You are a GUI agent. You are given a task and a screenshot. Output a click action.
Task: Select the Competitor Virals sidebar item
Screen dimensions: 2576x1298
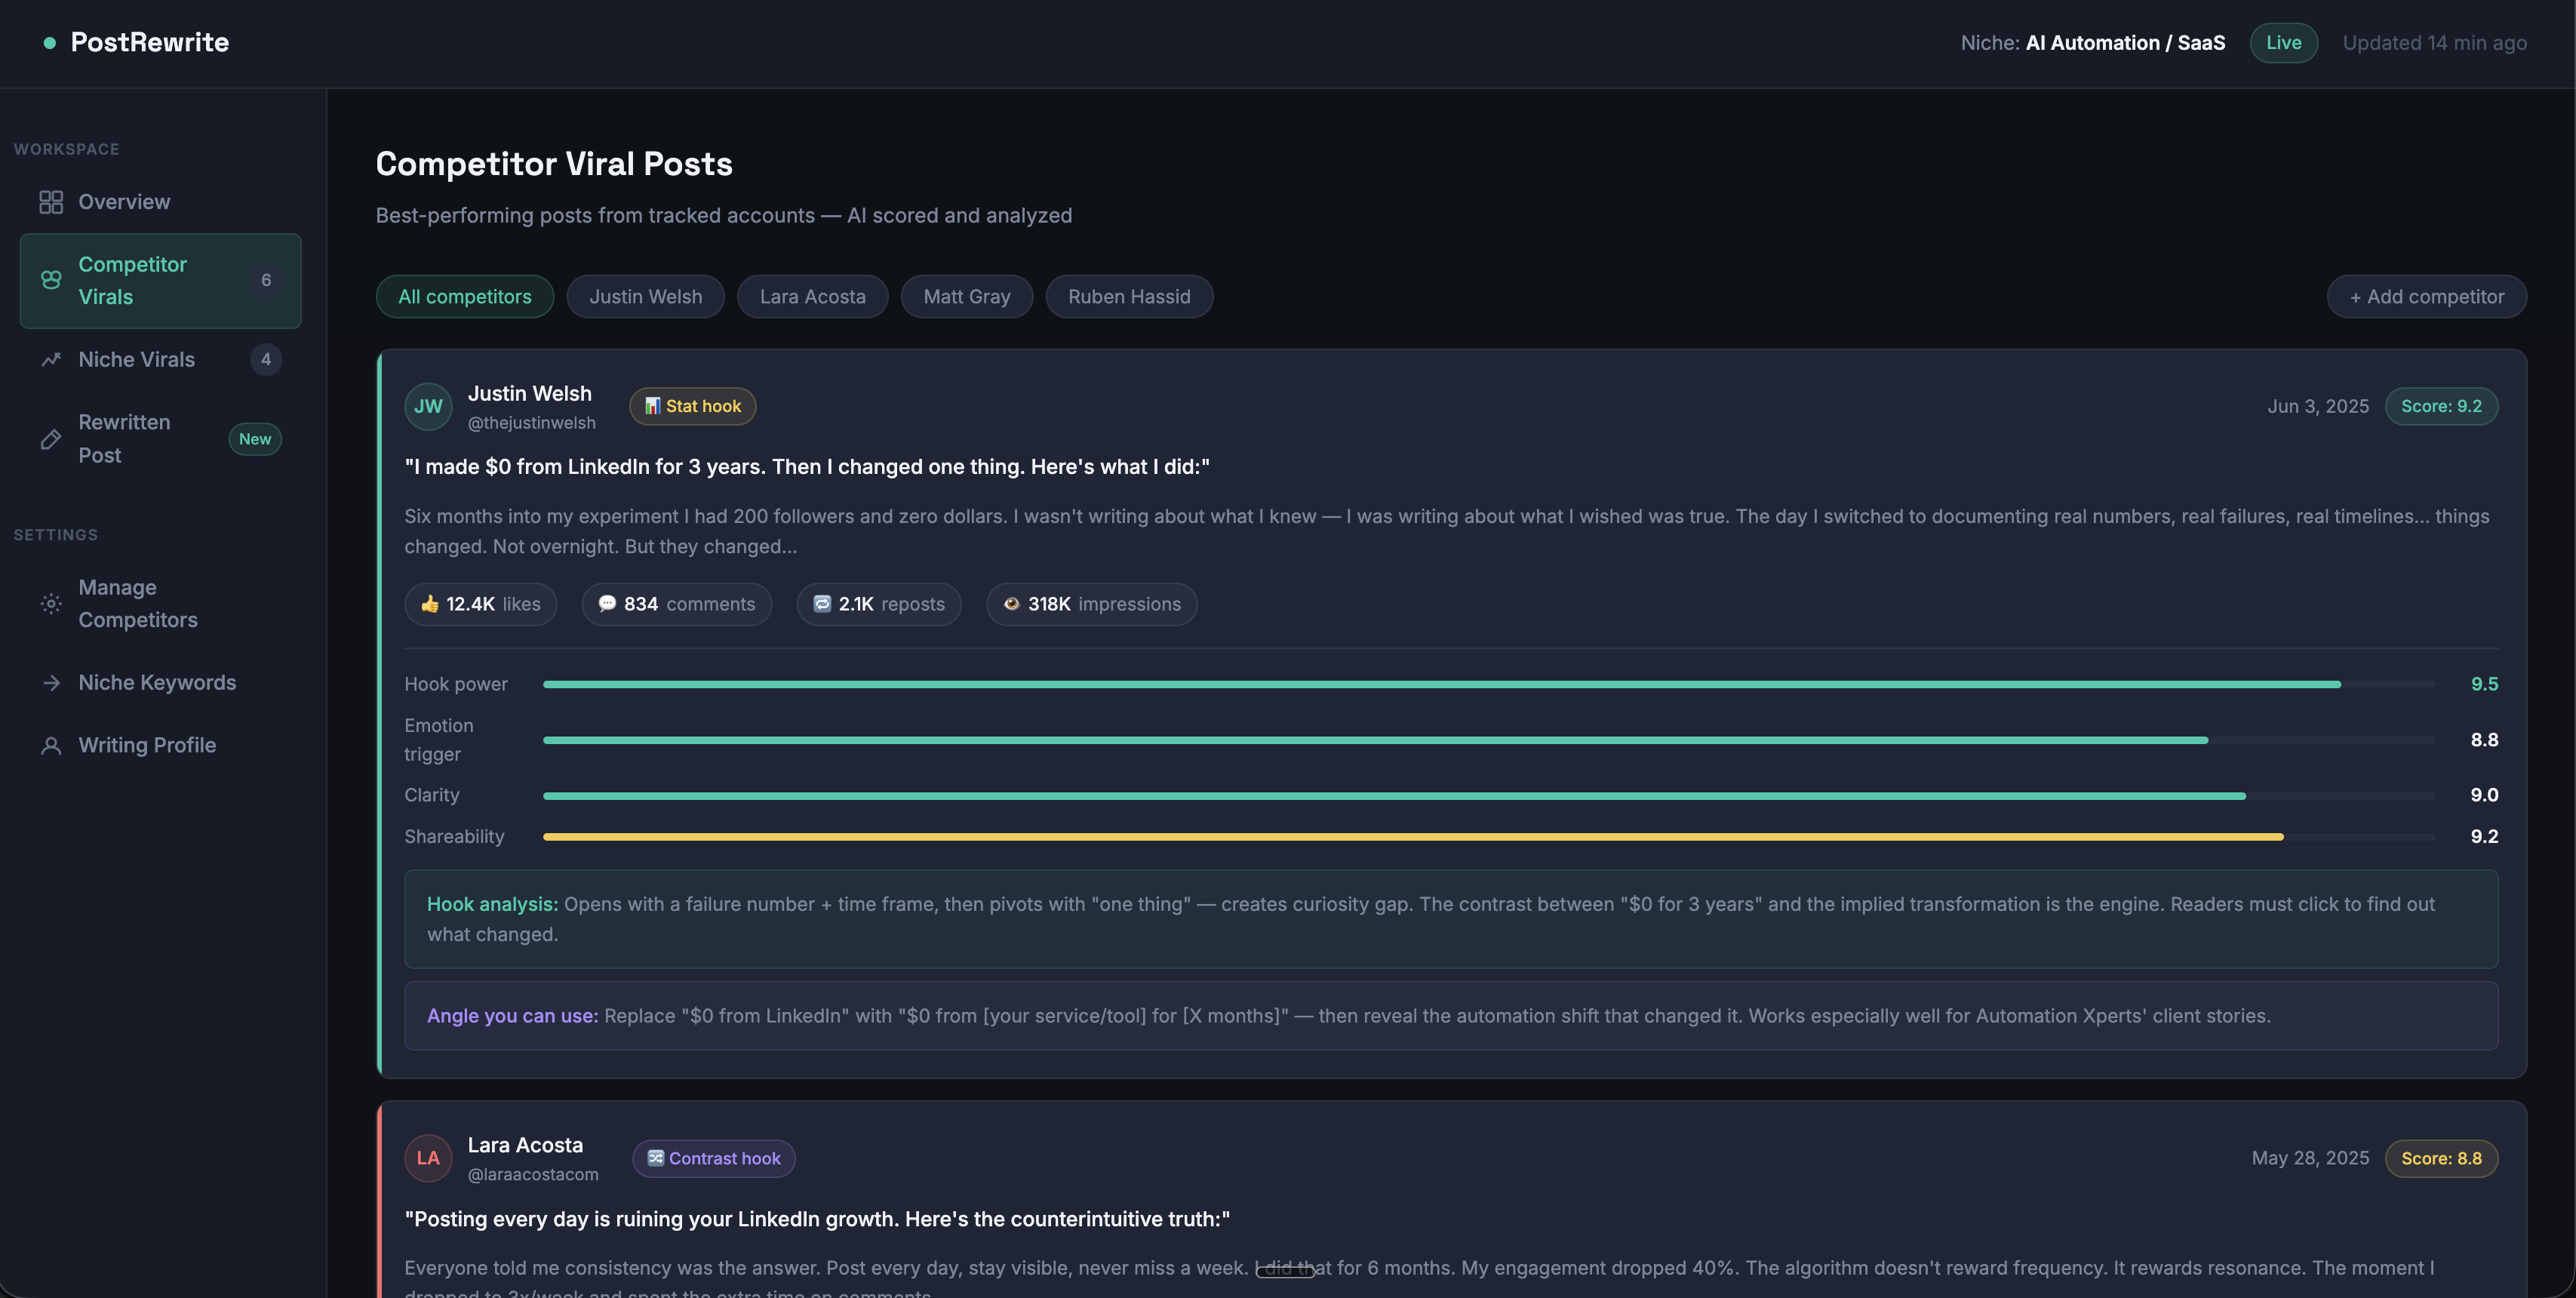(160, 281)
